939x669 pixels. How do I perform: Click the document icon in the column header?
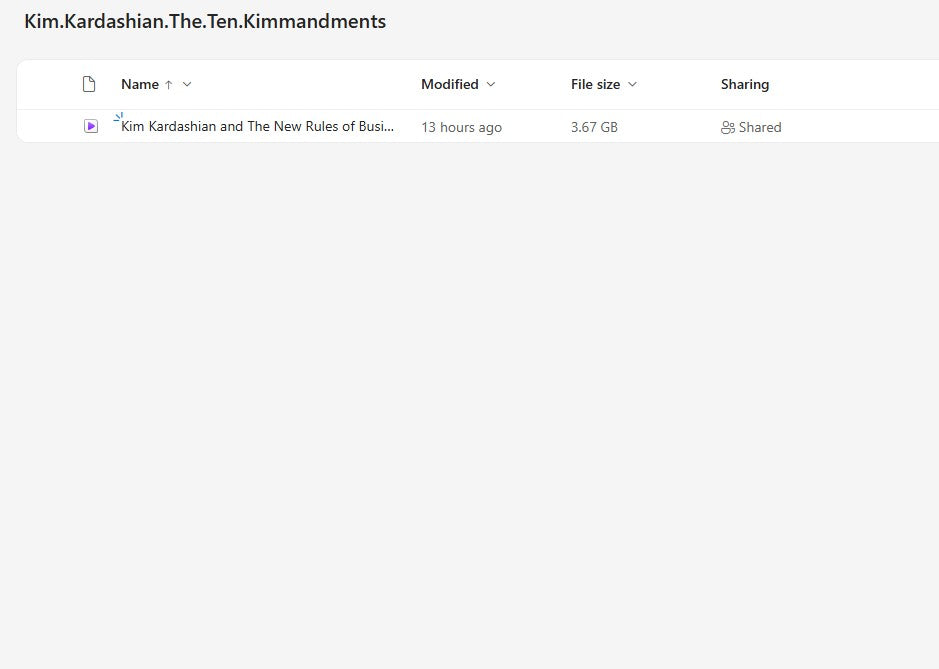pos(89,84)
